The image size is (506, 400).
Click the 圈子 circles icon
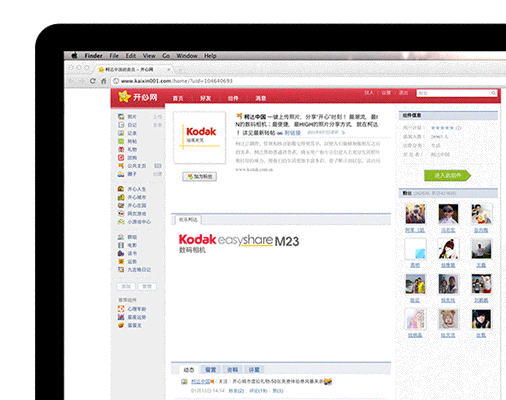coord(121,174)
